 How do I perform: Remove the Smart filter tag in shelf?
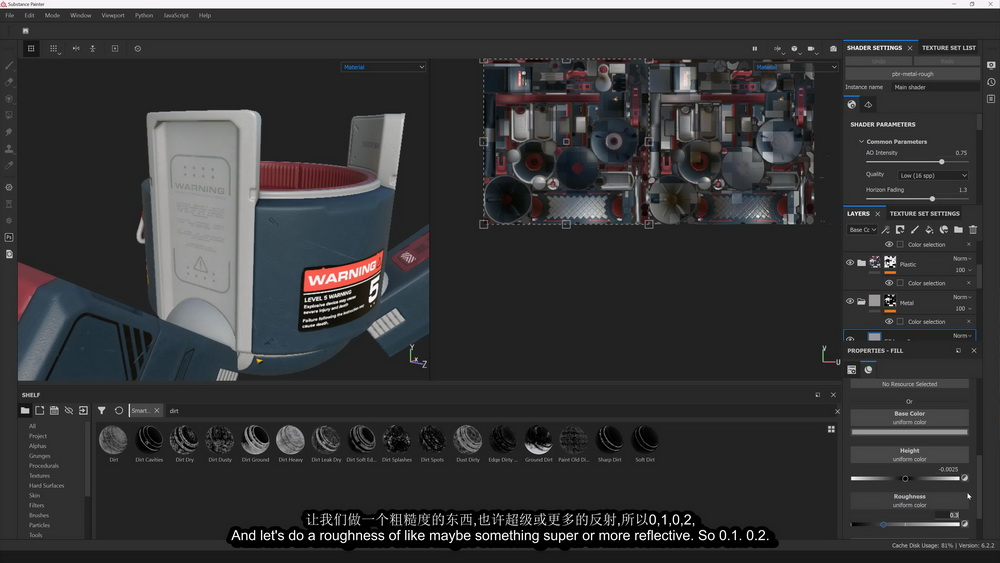click(157, 411)
